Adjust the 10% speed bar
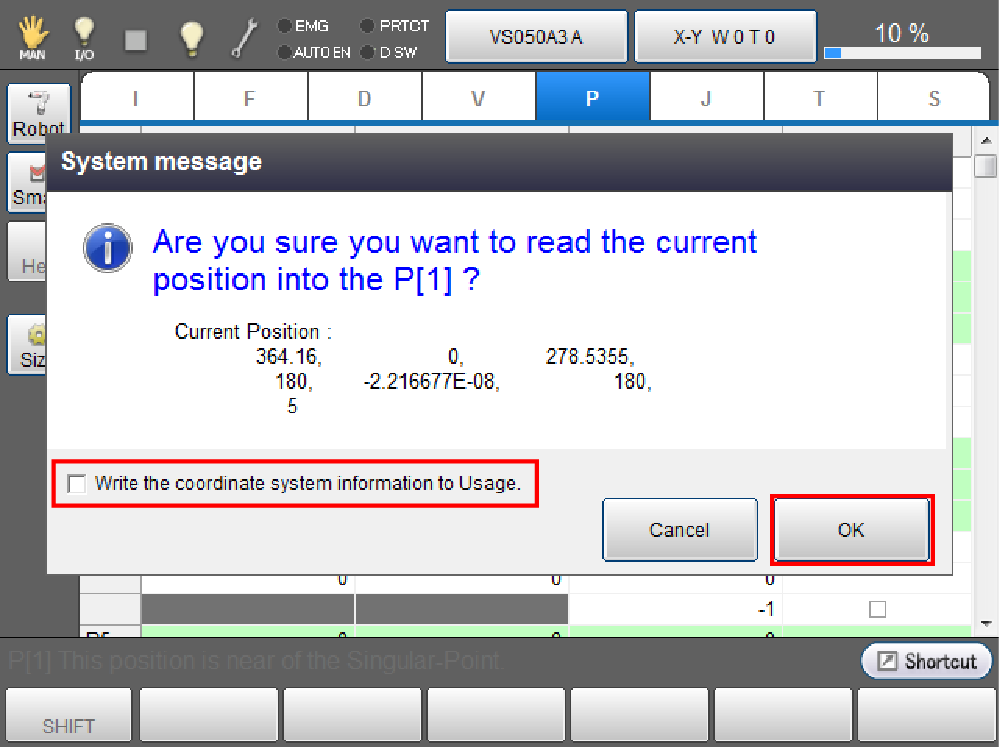999x747 pixels. coord(901,52)
